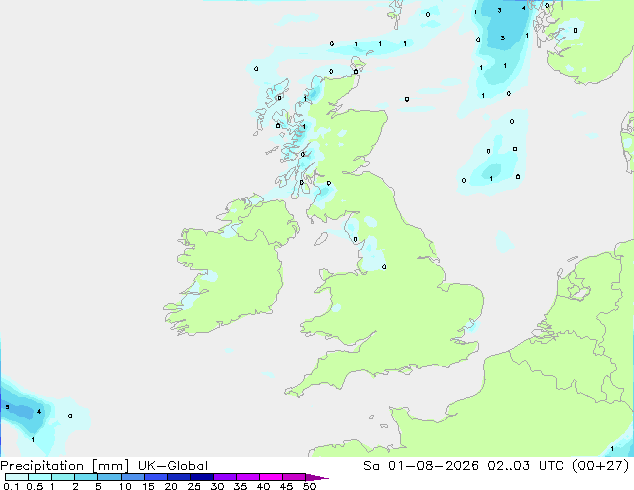This screenshot has height=490, width=634.
Task: Click the '(00+27)' forecast offset label
Action: tap(601, 466)
